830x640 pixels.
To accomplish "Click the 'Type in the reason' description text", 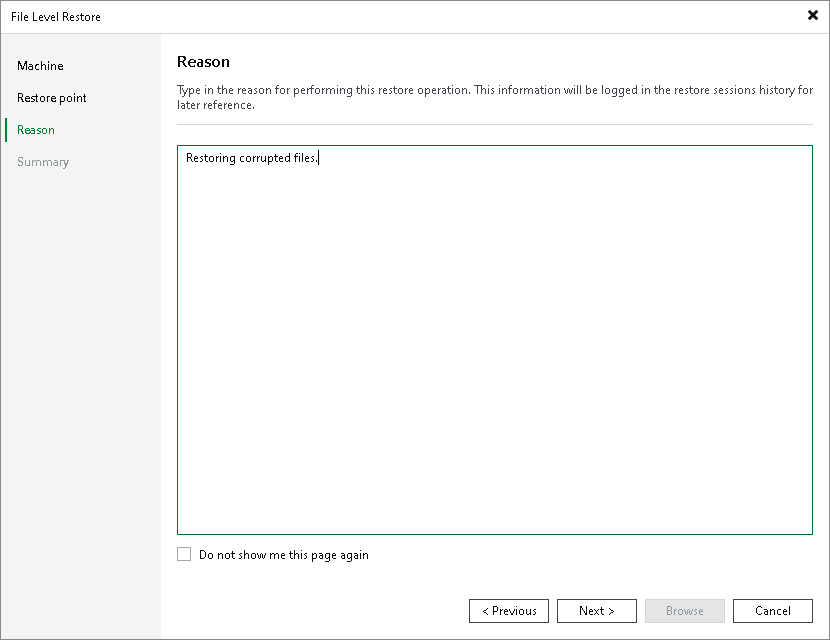I will click(494, 97).
